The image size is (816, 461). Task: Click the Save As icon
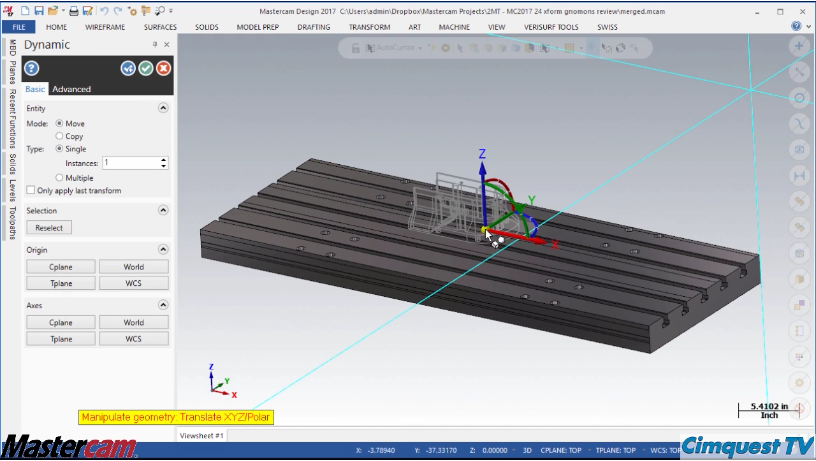[87, 11]
